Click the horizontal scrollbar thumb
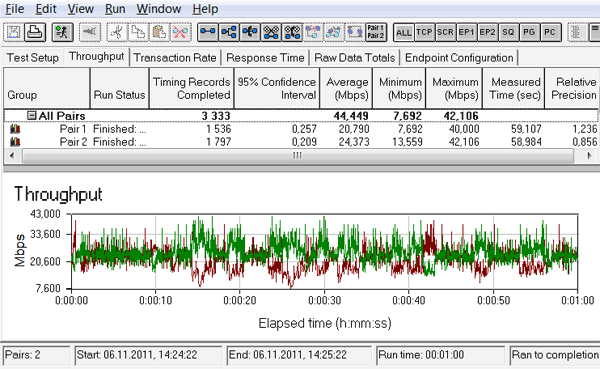This screenshot has height=369, width=600. tap(298, 156)
